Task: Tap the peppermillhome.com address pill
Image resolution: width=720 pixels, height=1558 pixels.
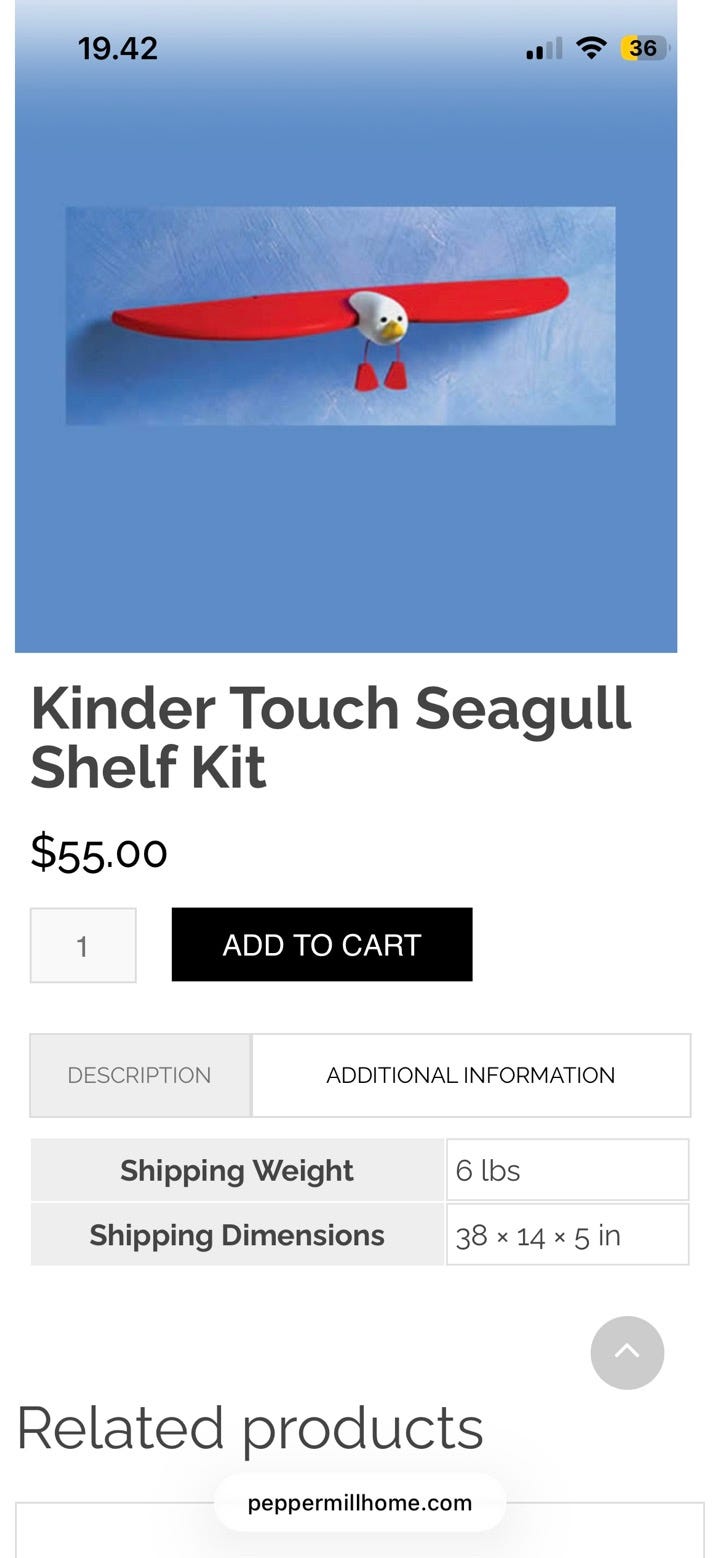Action: (360, 1502)
